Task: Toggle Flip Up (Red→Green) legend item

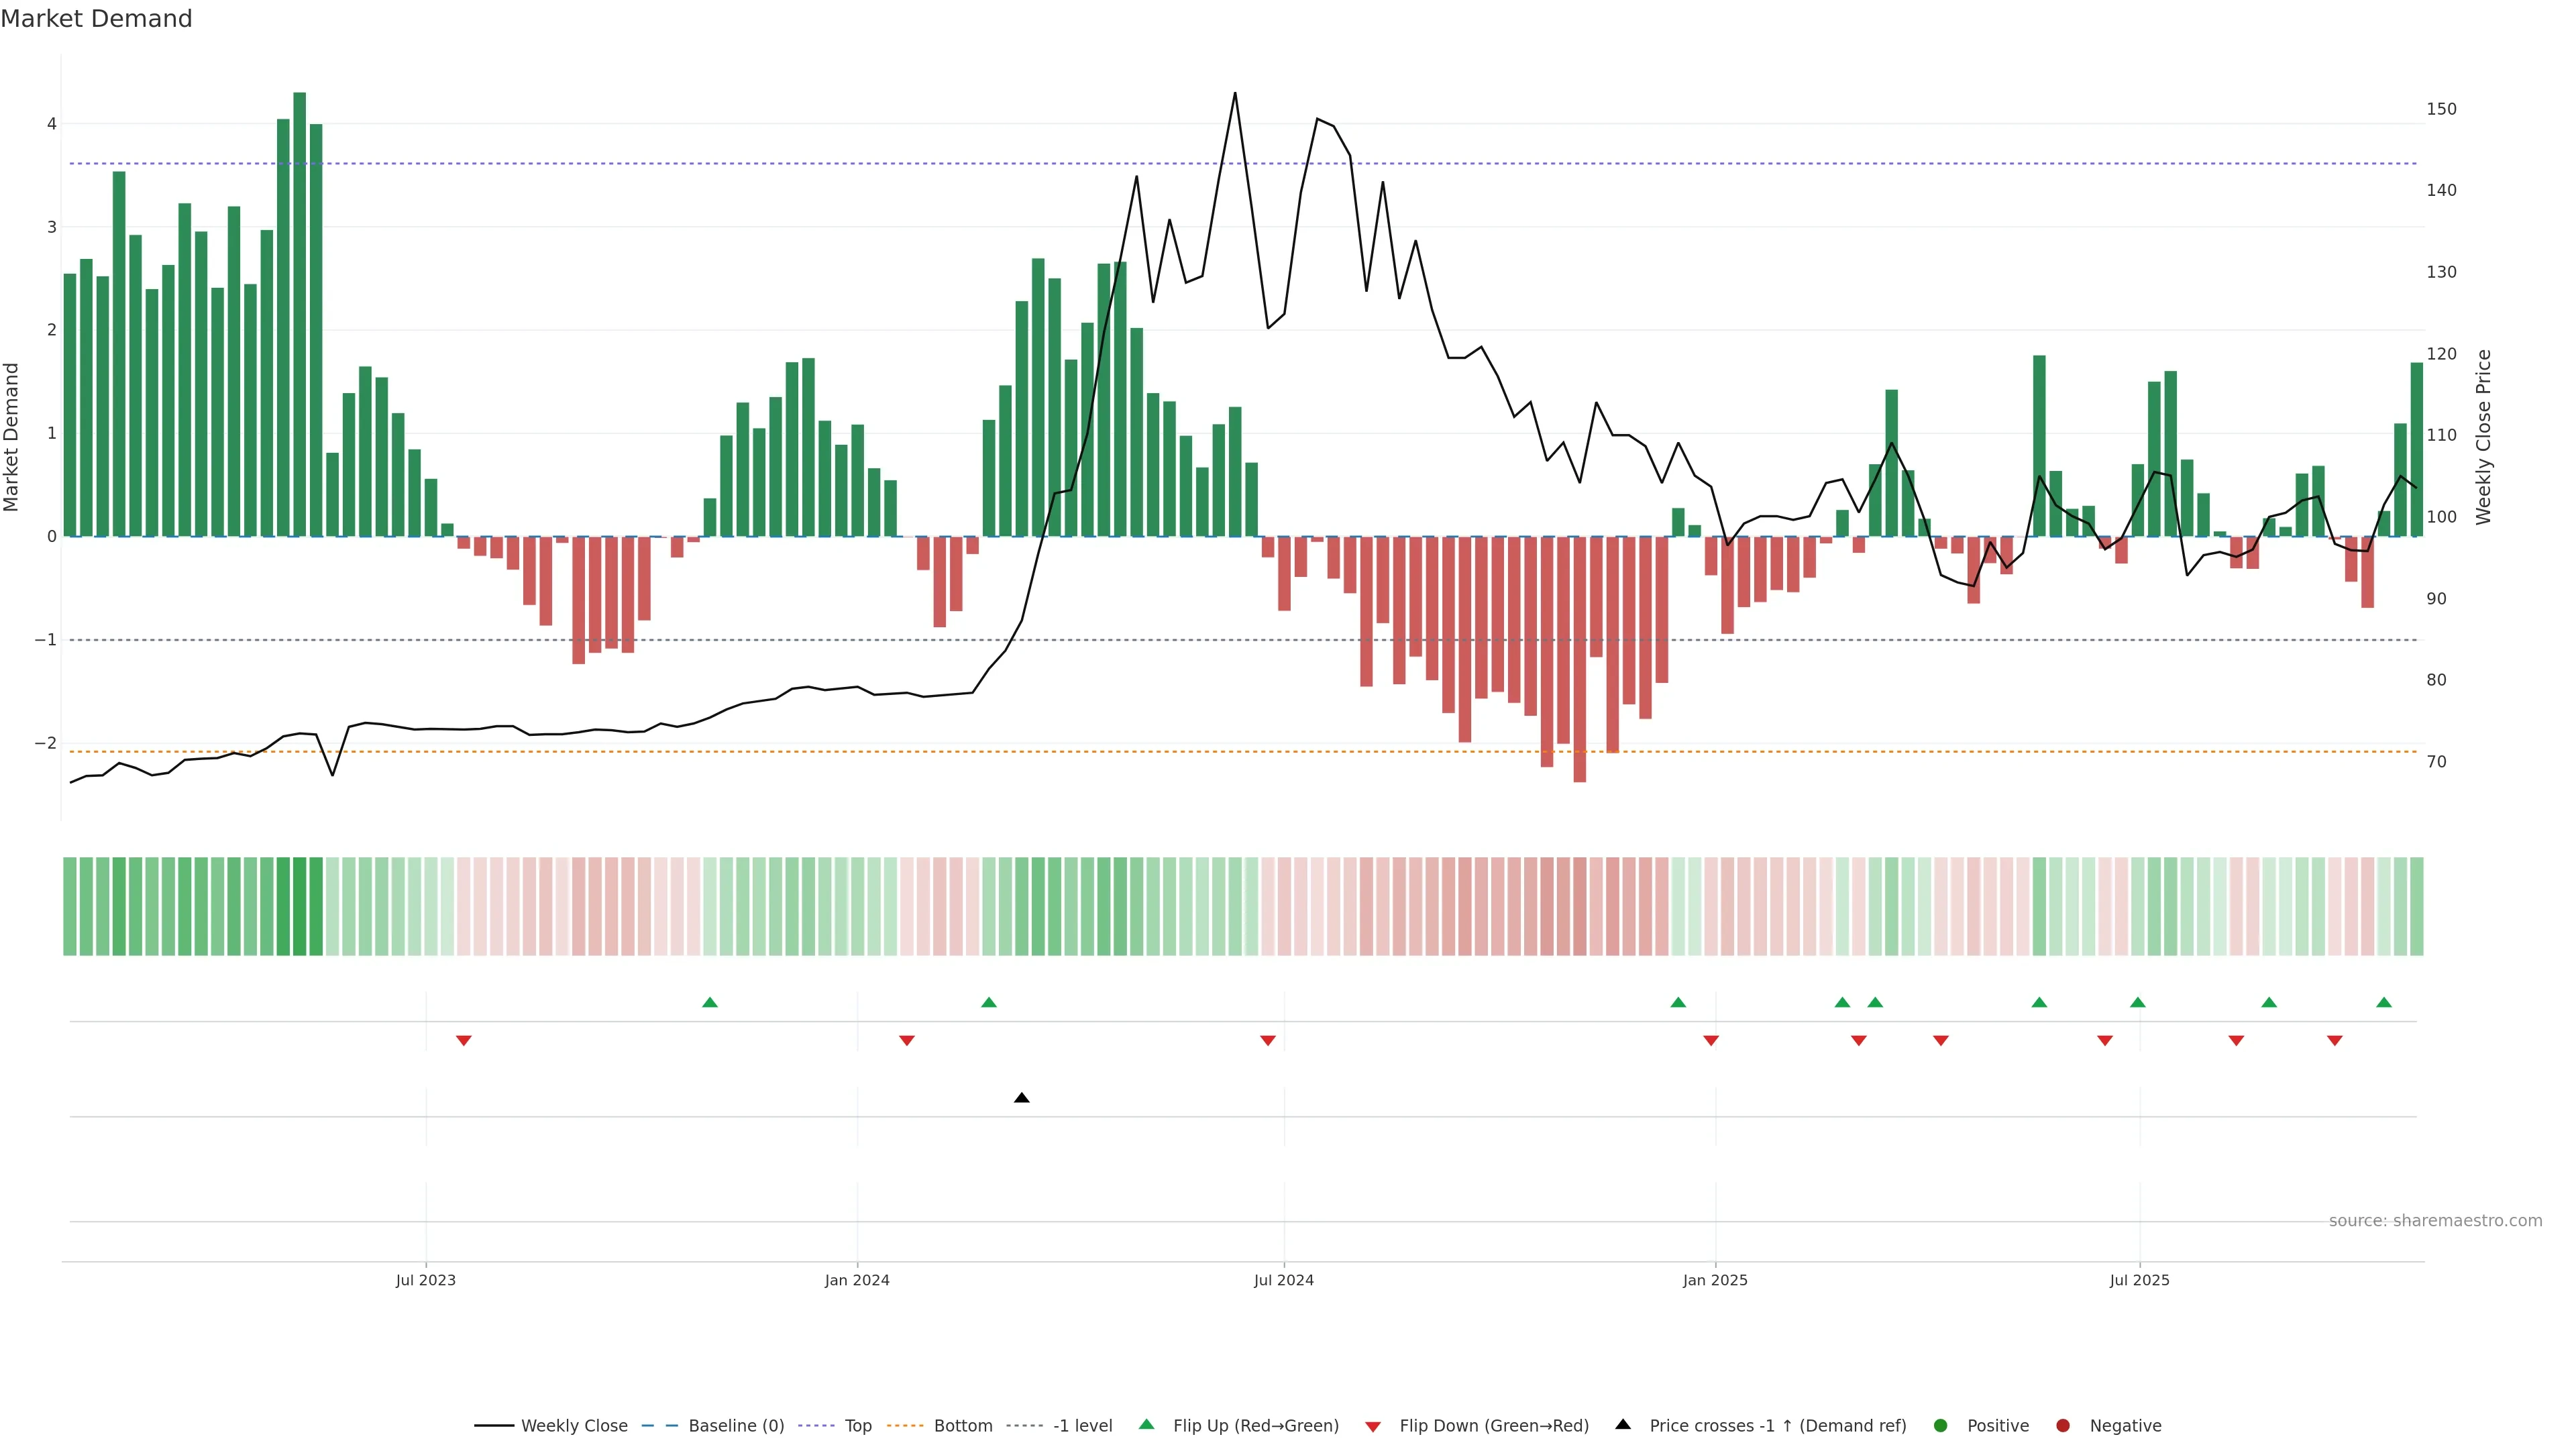Action: click(1255, 1426)
